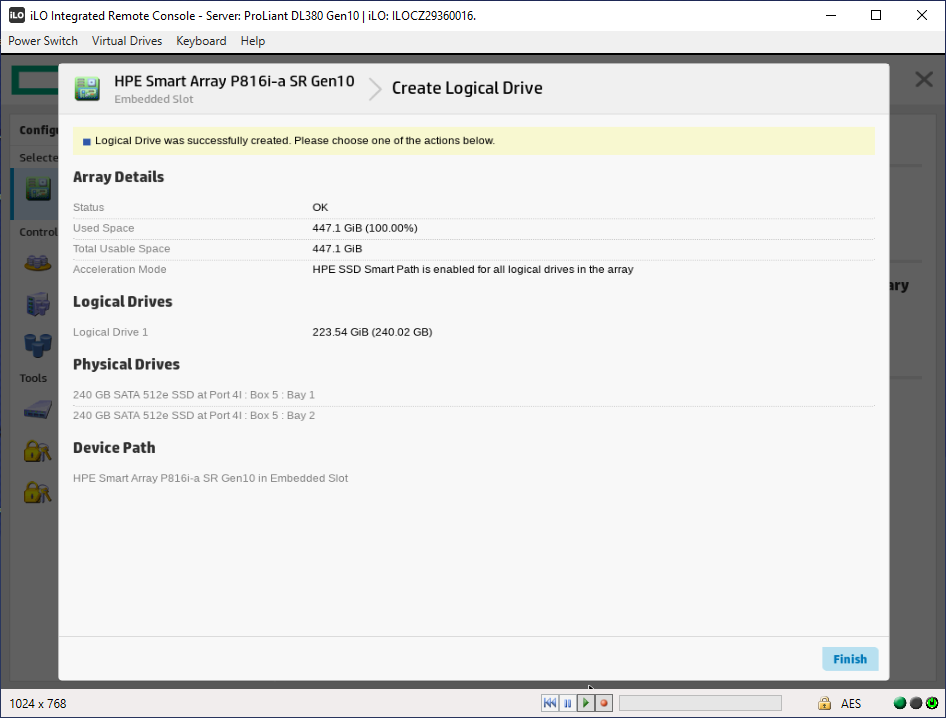
Task: Click the Smart Array controller icon in dialog header
Action: pyautogui.click(x=87, y=89)
